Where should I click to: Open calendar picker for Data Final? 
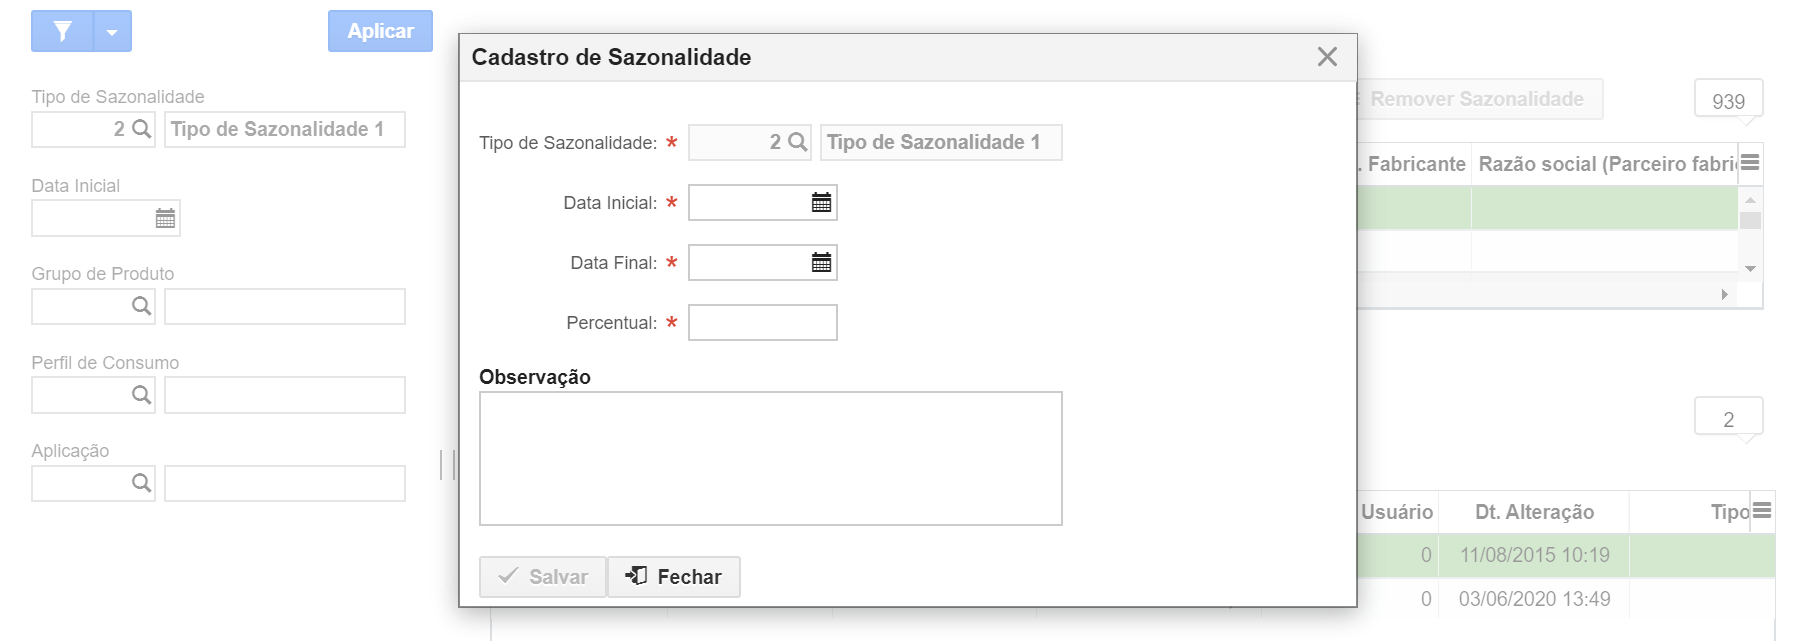(821, 263)
